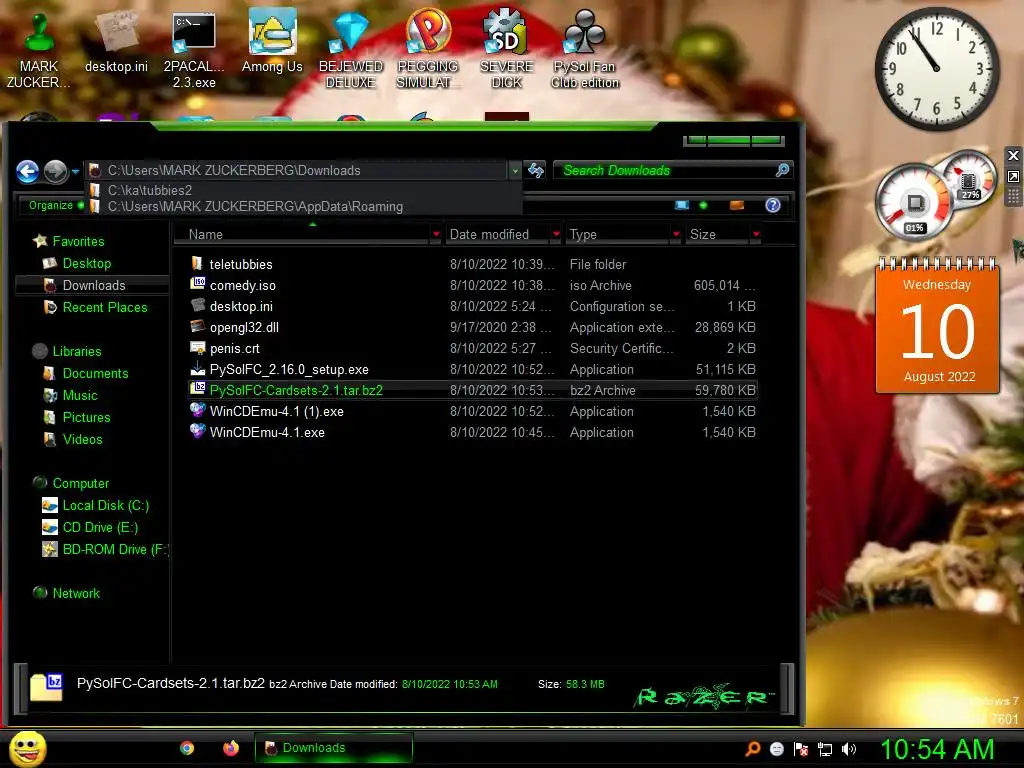
Task: Select the PySol Fan Club edition shortcut
Action: click(584, 49)
